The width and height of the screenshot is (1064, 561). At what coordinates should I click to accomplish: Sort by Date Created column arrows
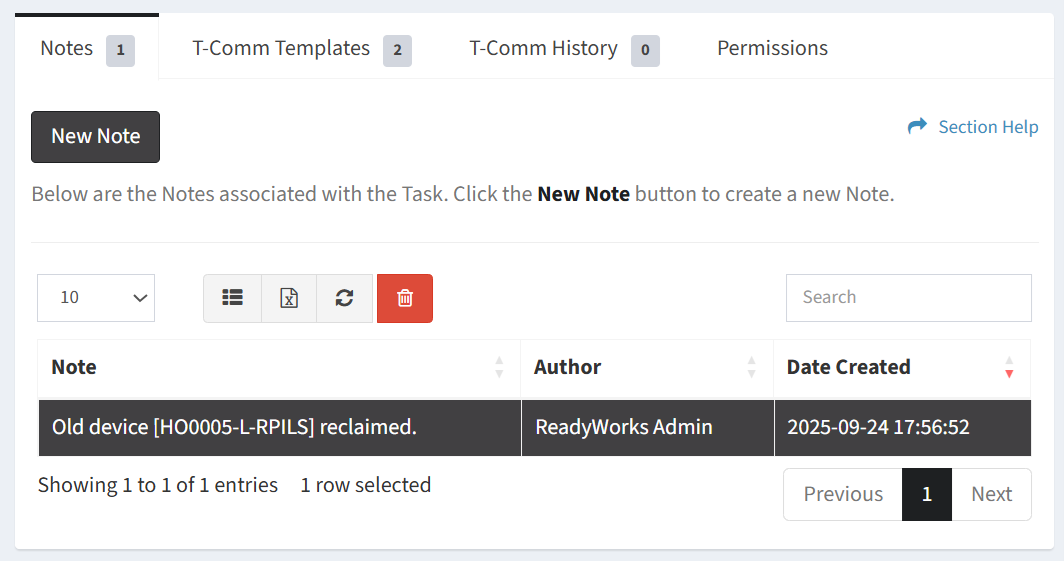point(1009,367)
